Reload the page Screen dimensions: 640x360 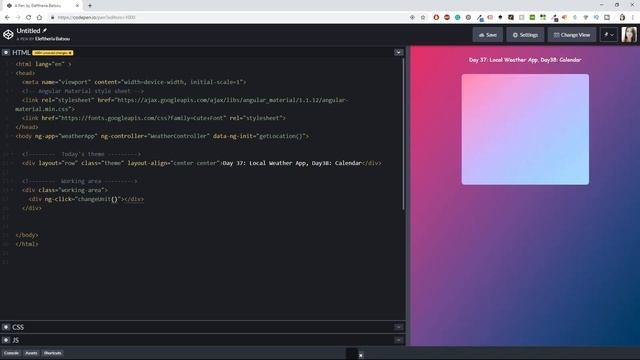29,18
